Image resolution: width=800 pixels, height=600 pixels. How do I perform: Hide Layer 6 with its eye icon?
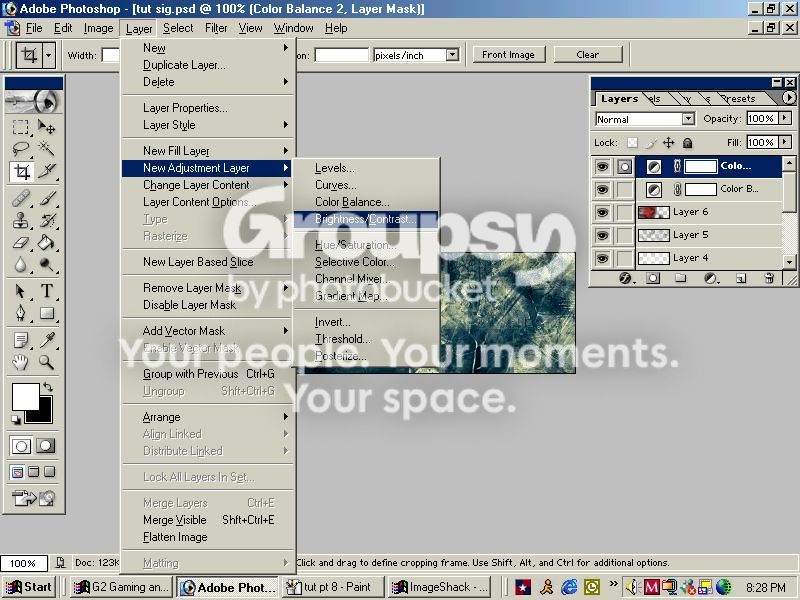click(x=603, y=212)
